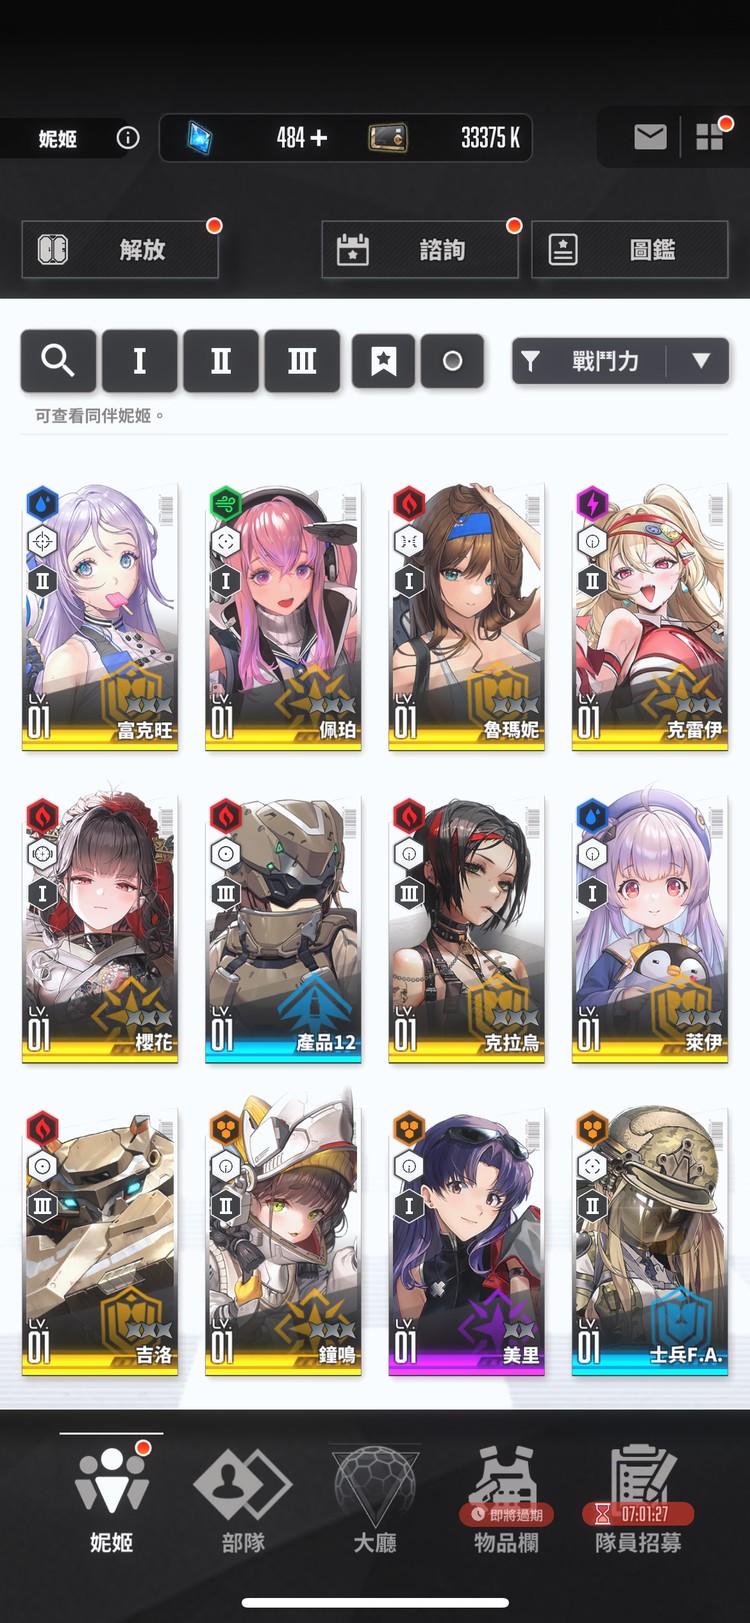Select the 妮姬 tab in bottom bar
The width and height of the screenshot is (750, 1623).
[111, 1496]
